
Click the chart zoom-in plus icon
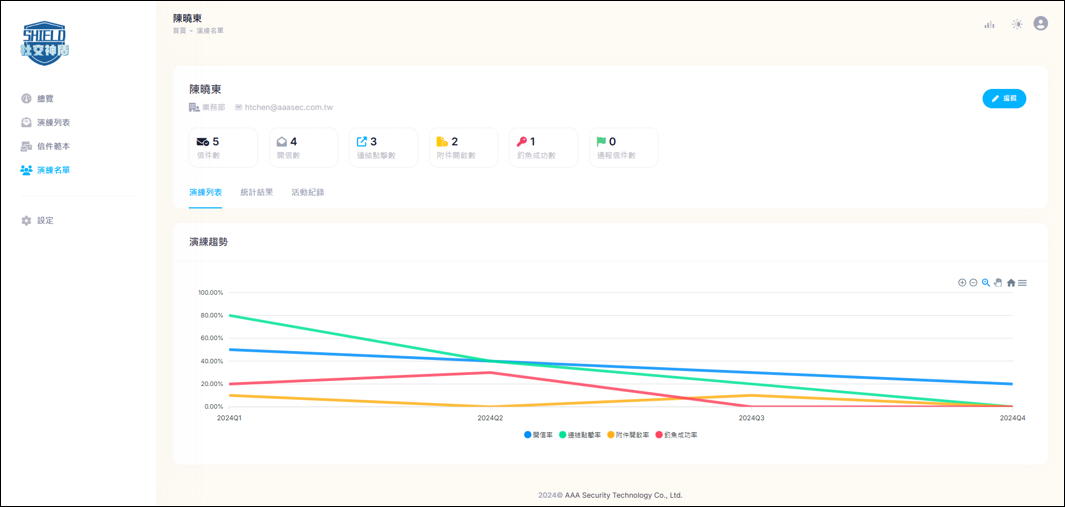[x=962, y=283]
